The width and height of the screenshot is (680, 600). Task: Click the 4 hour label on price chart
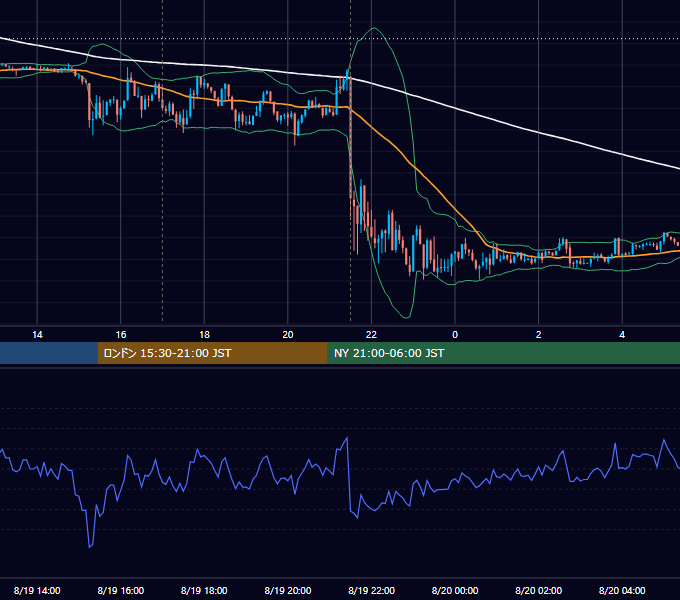(622, 335)
